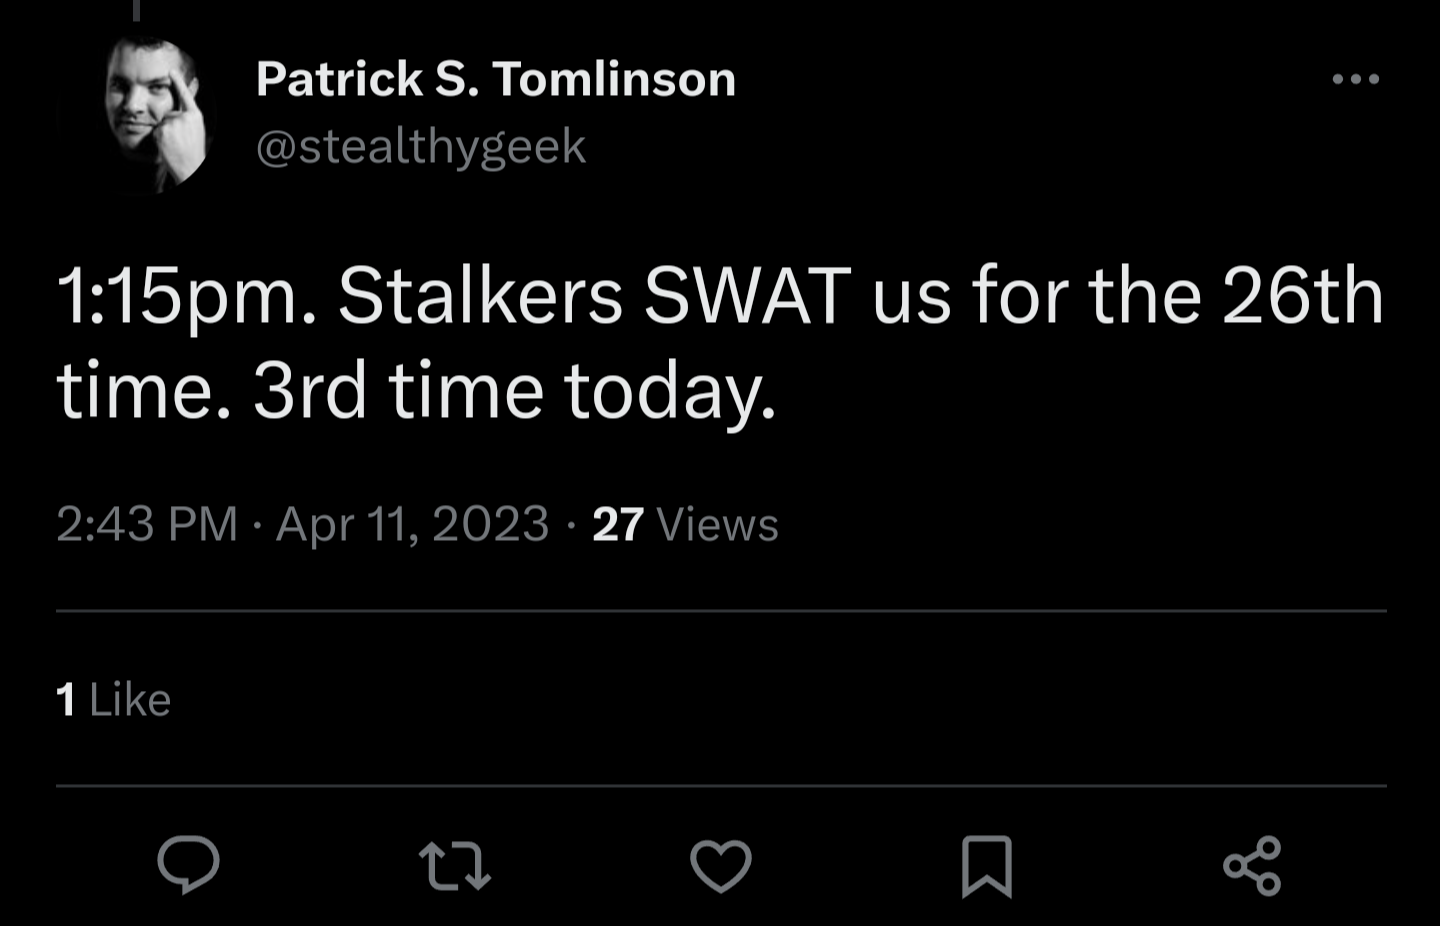Screen dimensions: 1440x926
Task: Click the word SWAT in the tweet
Action: tap(746, 297)
